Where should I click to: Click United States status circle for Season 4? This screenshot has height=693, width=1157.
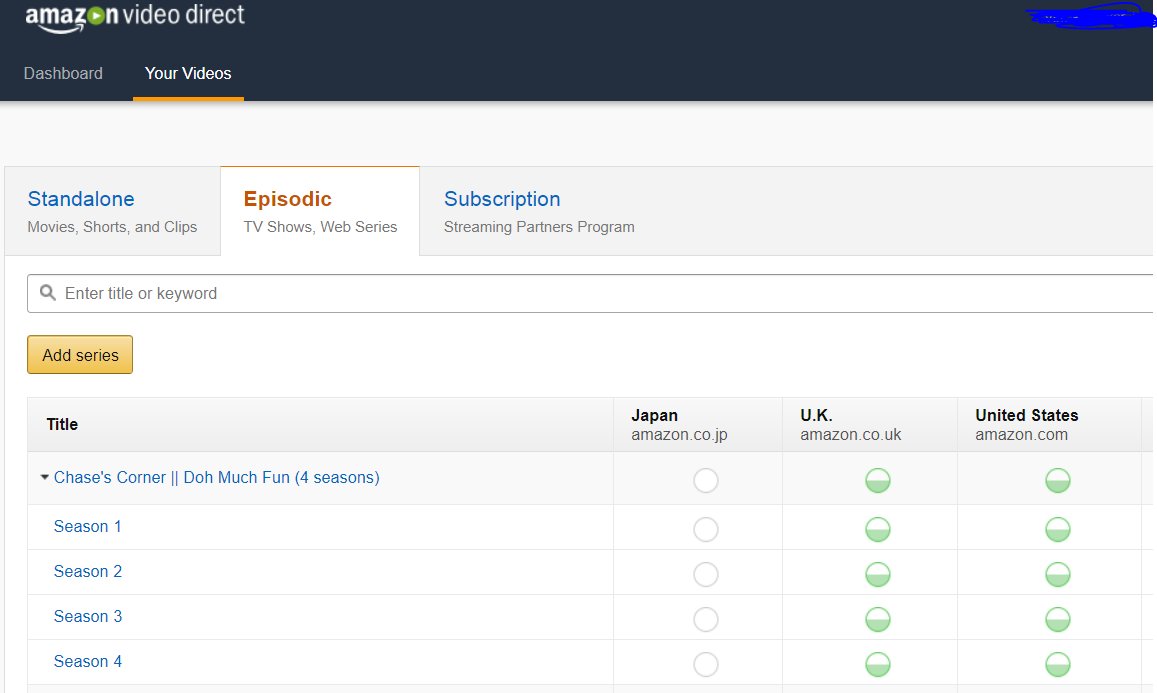click(x=1057, y=664)
